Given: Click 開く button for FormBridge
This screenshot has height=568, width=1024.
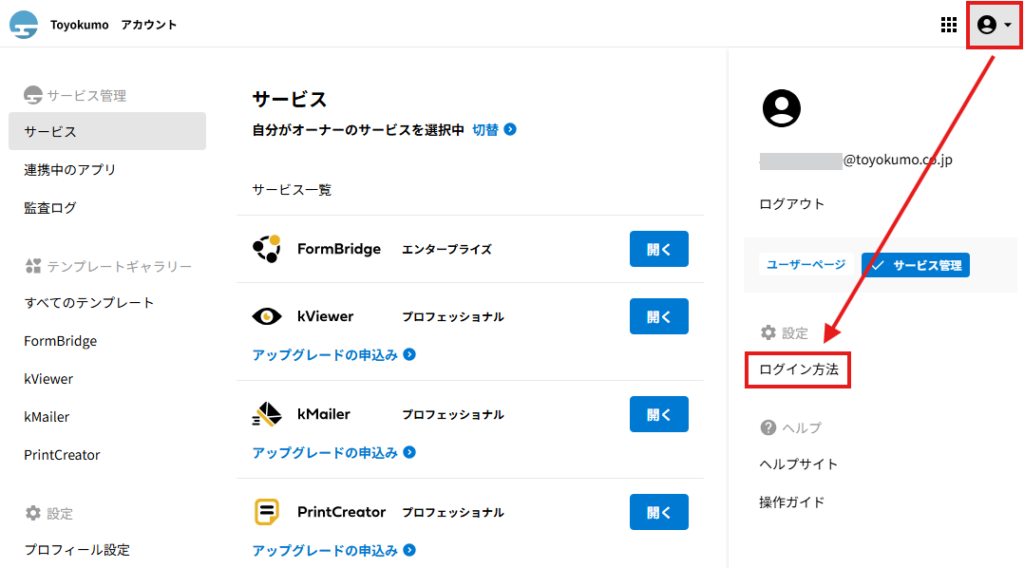Looking at the screenshot, I should pyautogui.click(x=659, y=249).
